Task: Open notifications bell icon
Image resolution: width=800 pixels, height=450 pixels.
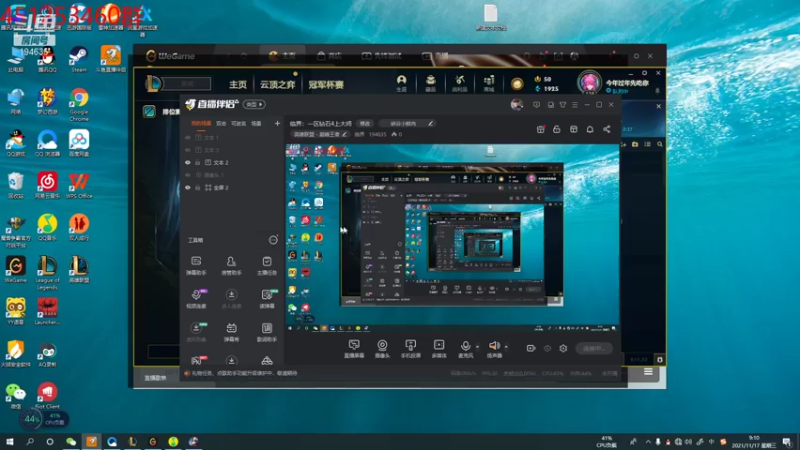Action: pos(590,130)
